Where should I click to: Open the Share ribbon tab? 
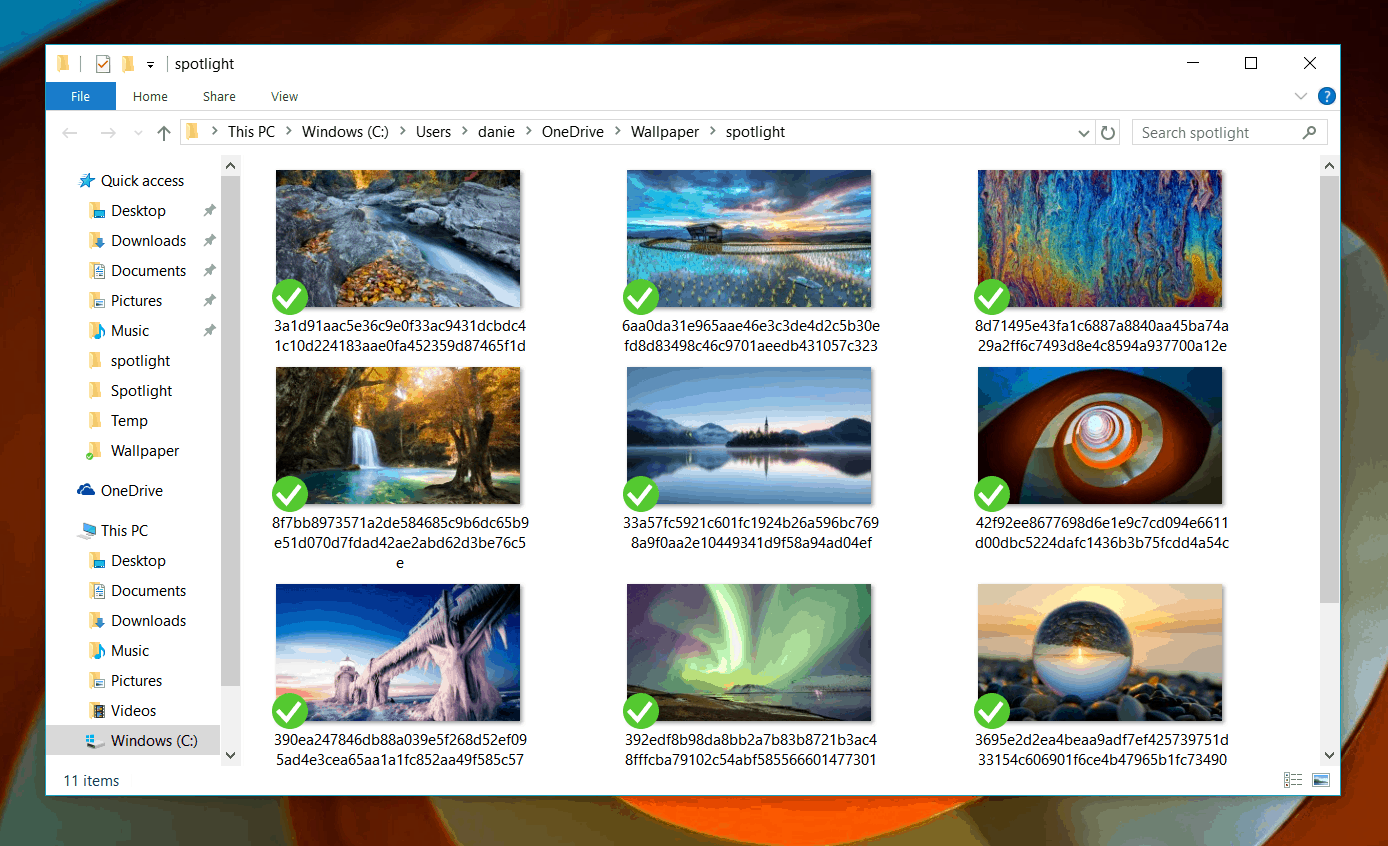pyautogui.click(x=219, y=96)
